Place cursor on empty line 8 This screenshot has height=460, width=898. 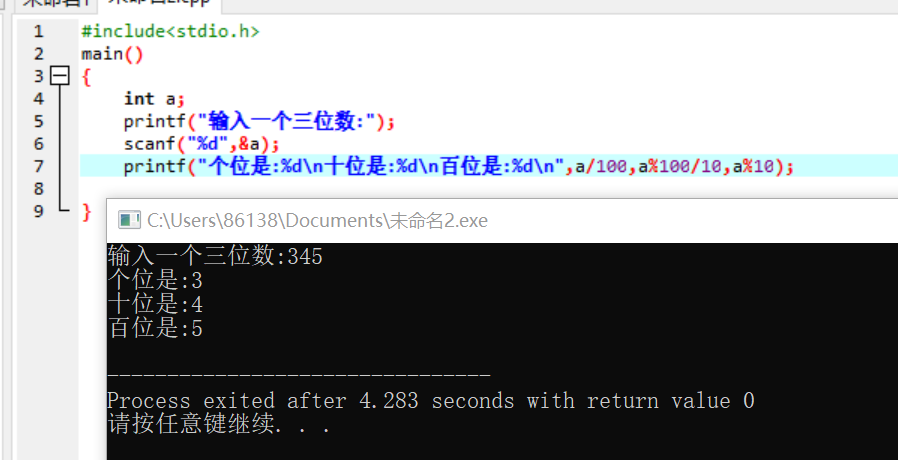tap(489, 188)
